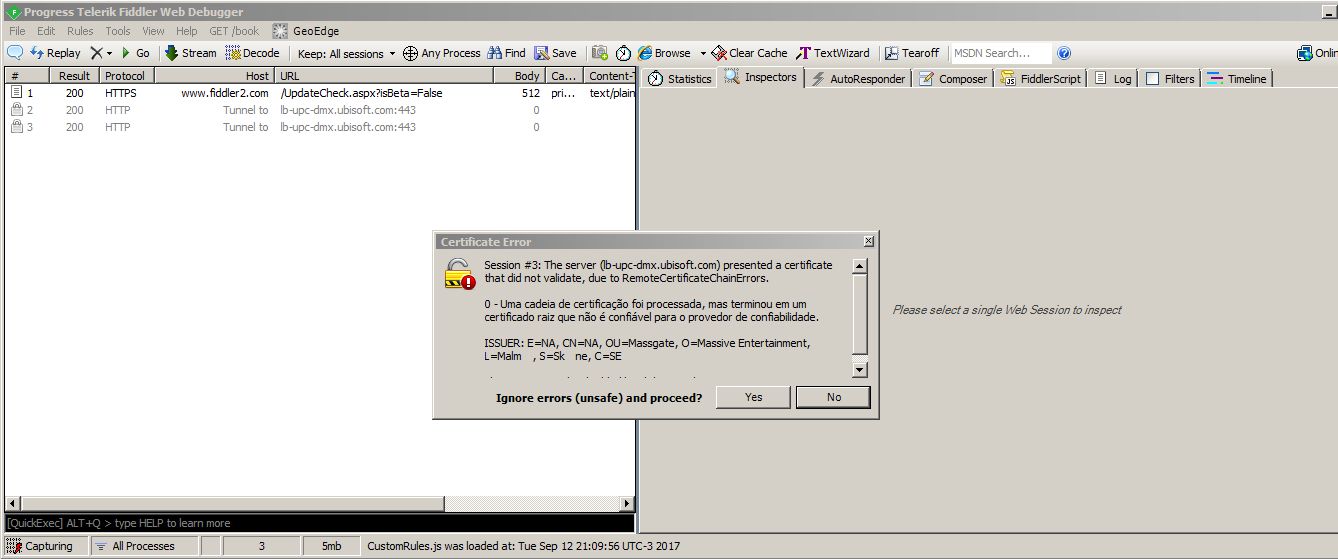
Task: Click the GET /book menu item
Action: coord(234,31)
